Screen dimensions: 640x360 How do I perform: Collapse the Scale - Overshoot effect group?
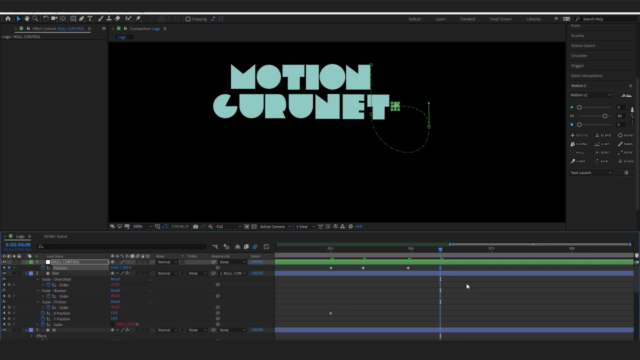coord(38,280)
